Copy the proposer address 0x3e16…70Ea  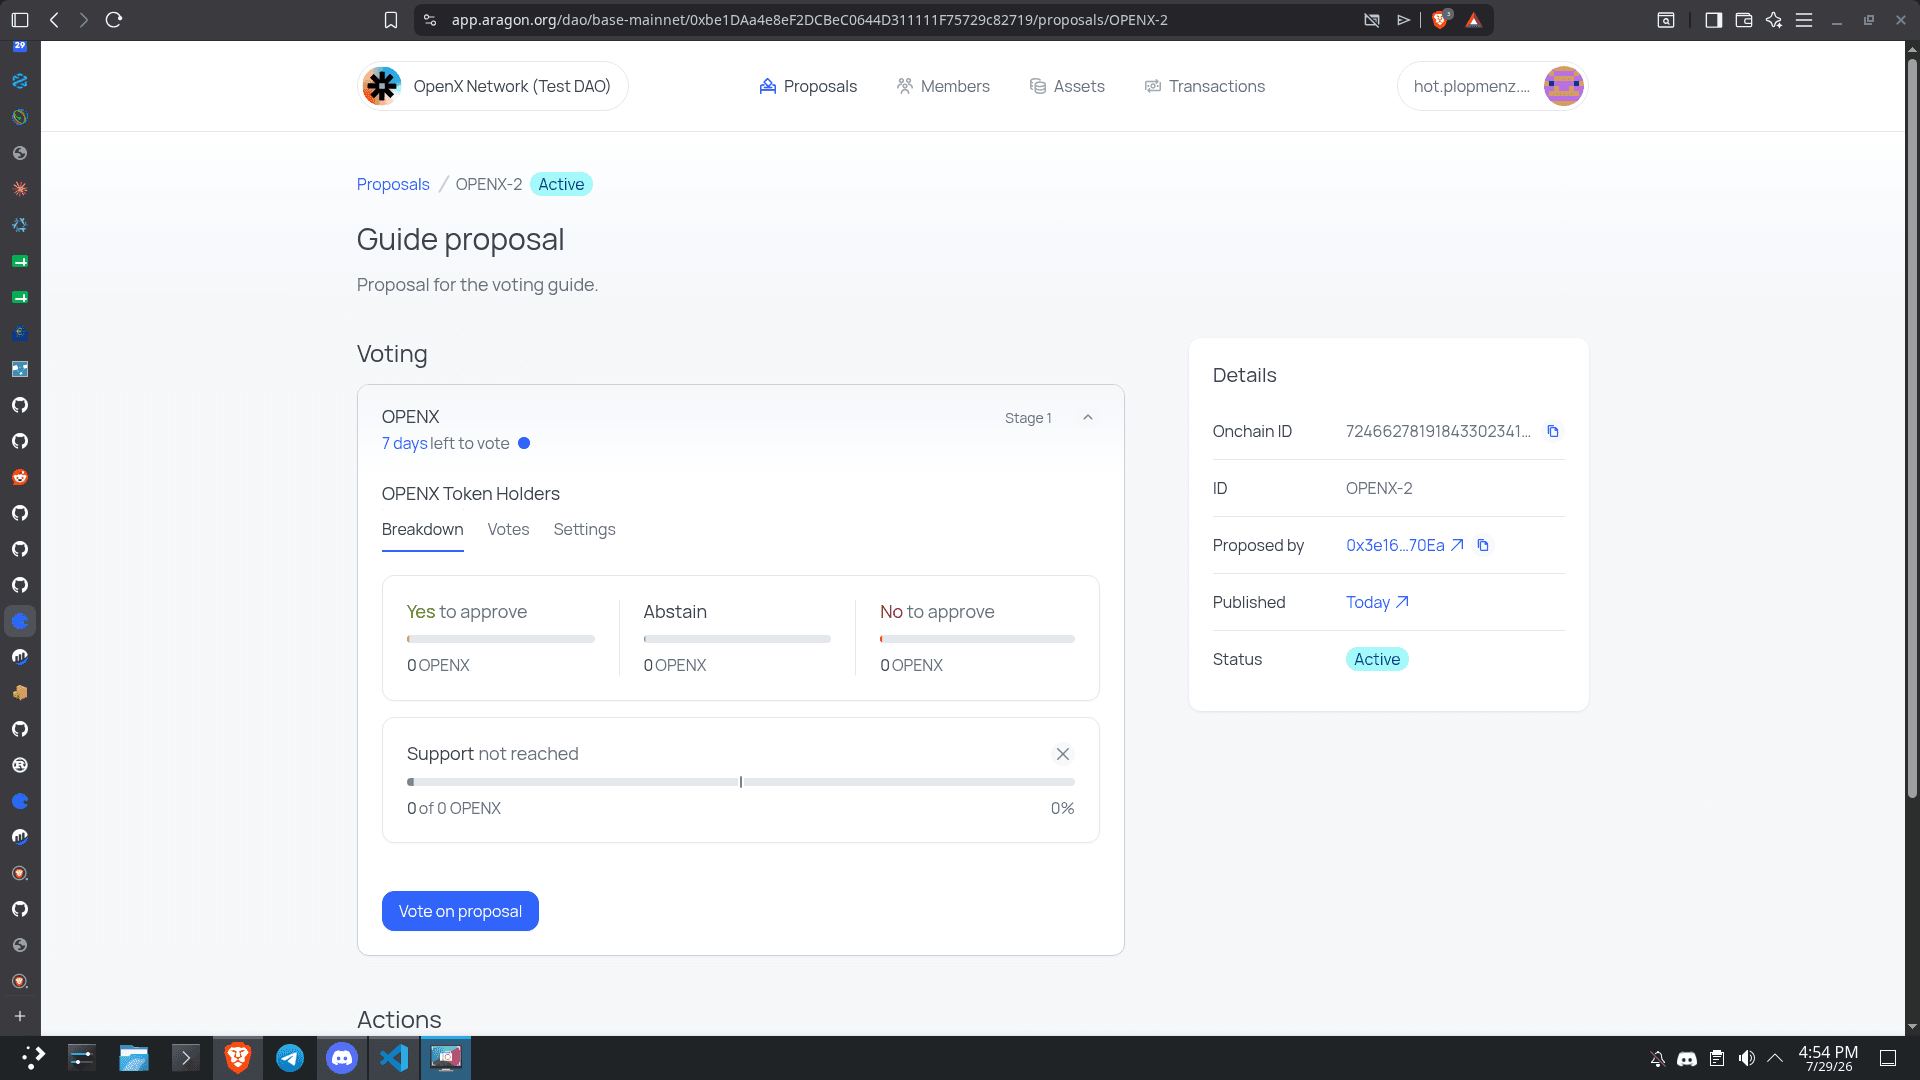coord(1483,545)
